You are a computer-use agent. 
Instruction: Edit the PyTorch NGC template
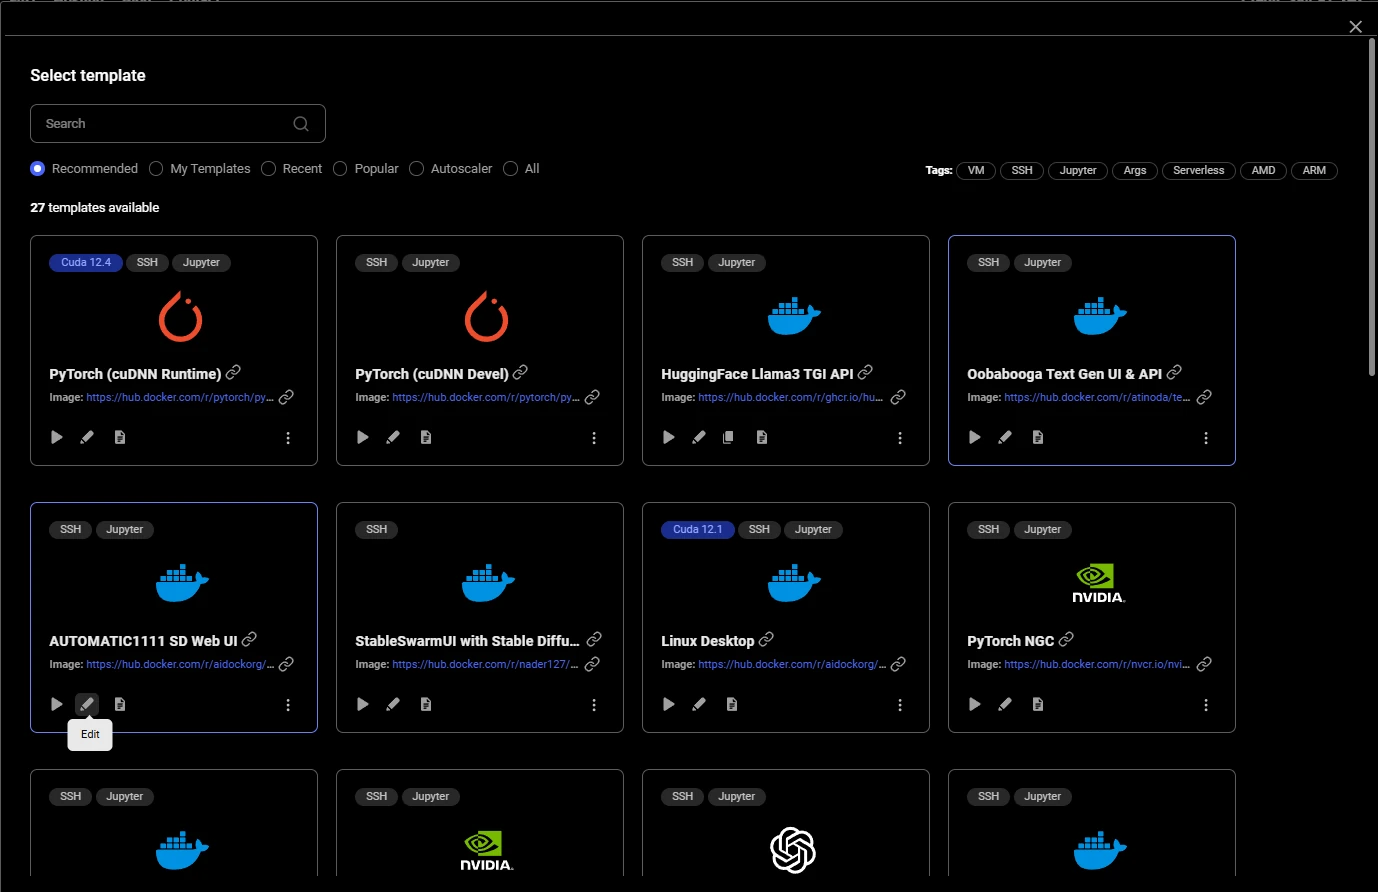(1005, 704)
